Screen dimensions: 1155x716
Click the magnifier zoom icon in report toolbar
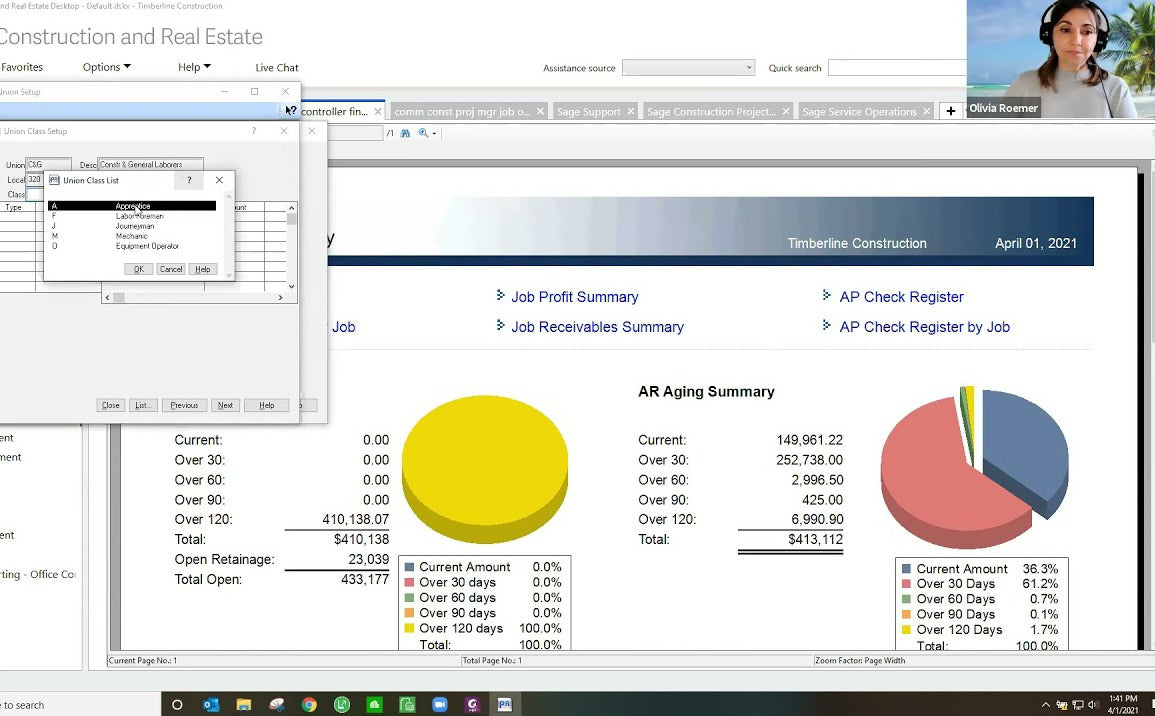[x=423, y=133]
